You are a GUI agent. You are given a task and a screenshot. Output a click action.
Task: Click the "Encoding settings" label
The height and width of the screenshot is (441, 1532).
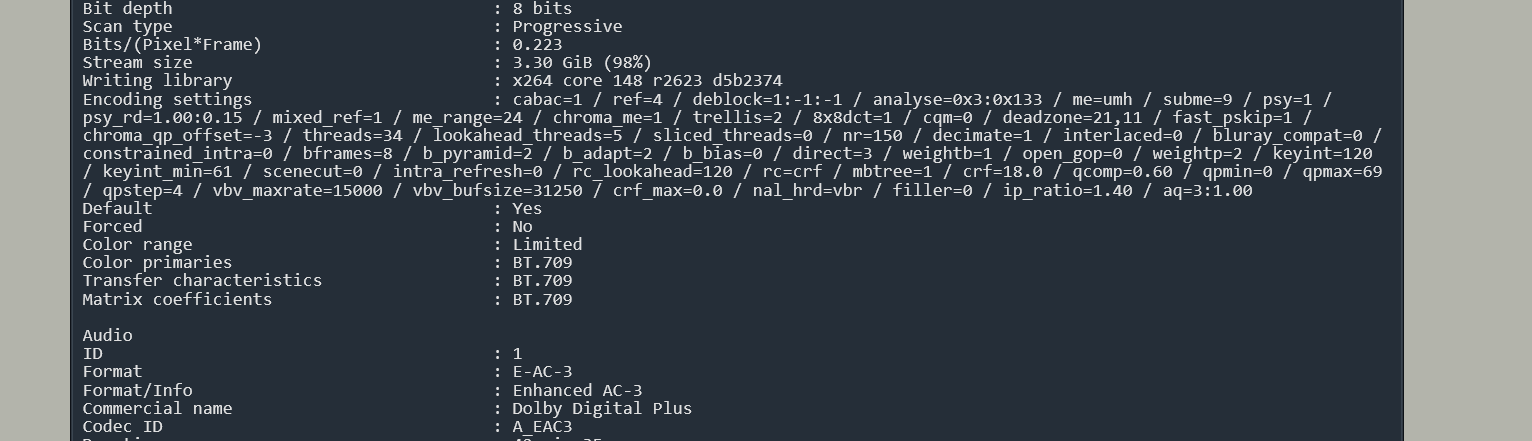click(x=167, y=100)
